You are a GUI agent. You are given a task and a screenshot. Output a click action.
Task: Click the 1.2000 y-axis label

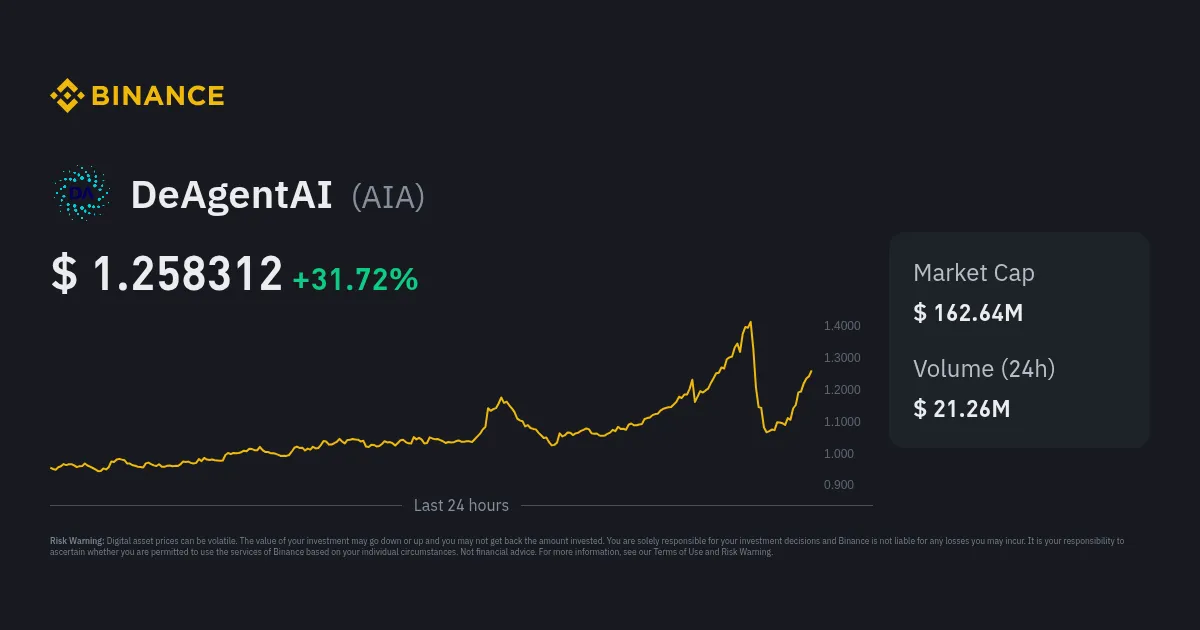pos(841,390)
